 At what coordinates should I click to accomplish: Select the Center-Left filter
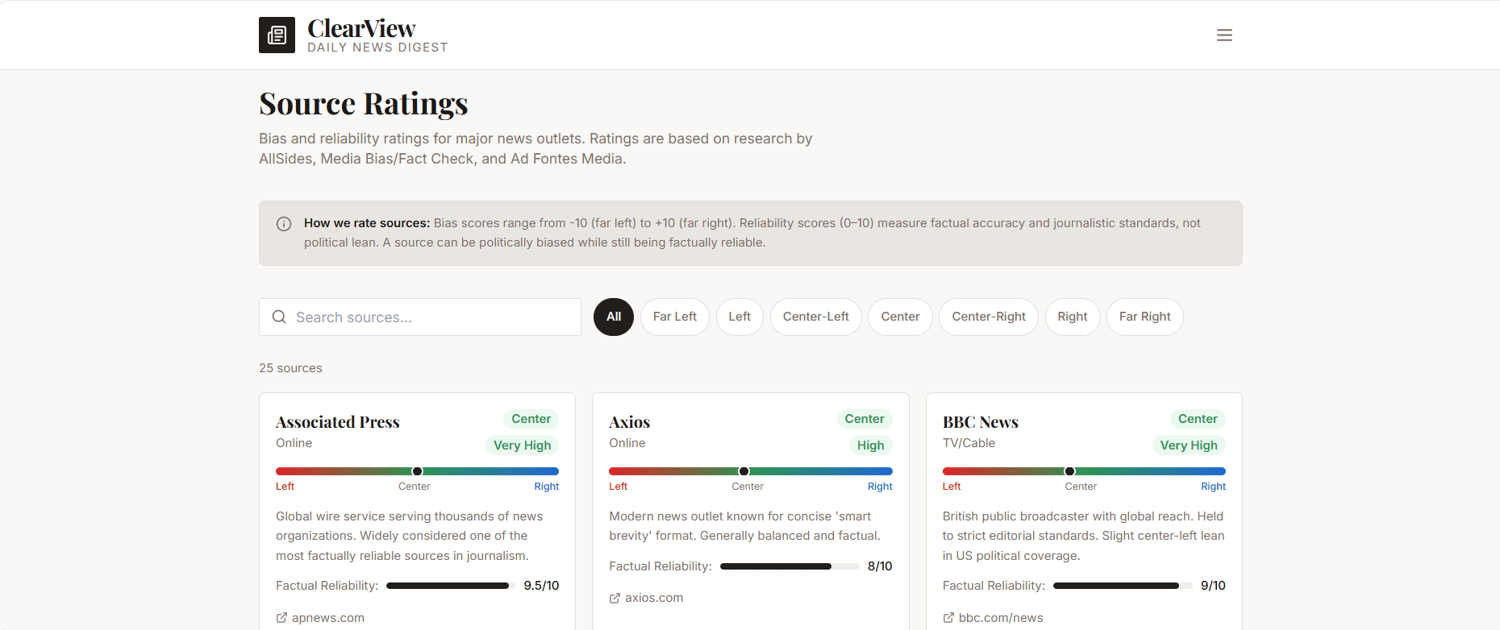tap(816, 317)
